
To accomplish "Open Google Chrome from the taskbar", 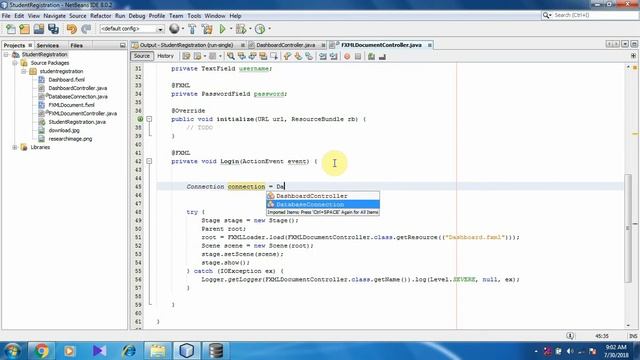I will coord(41,351).
